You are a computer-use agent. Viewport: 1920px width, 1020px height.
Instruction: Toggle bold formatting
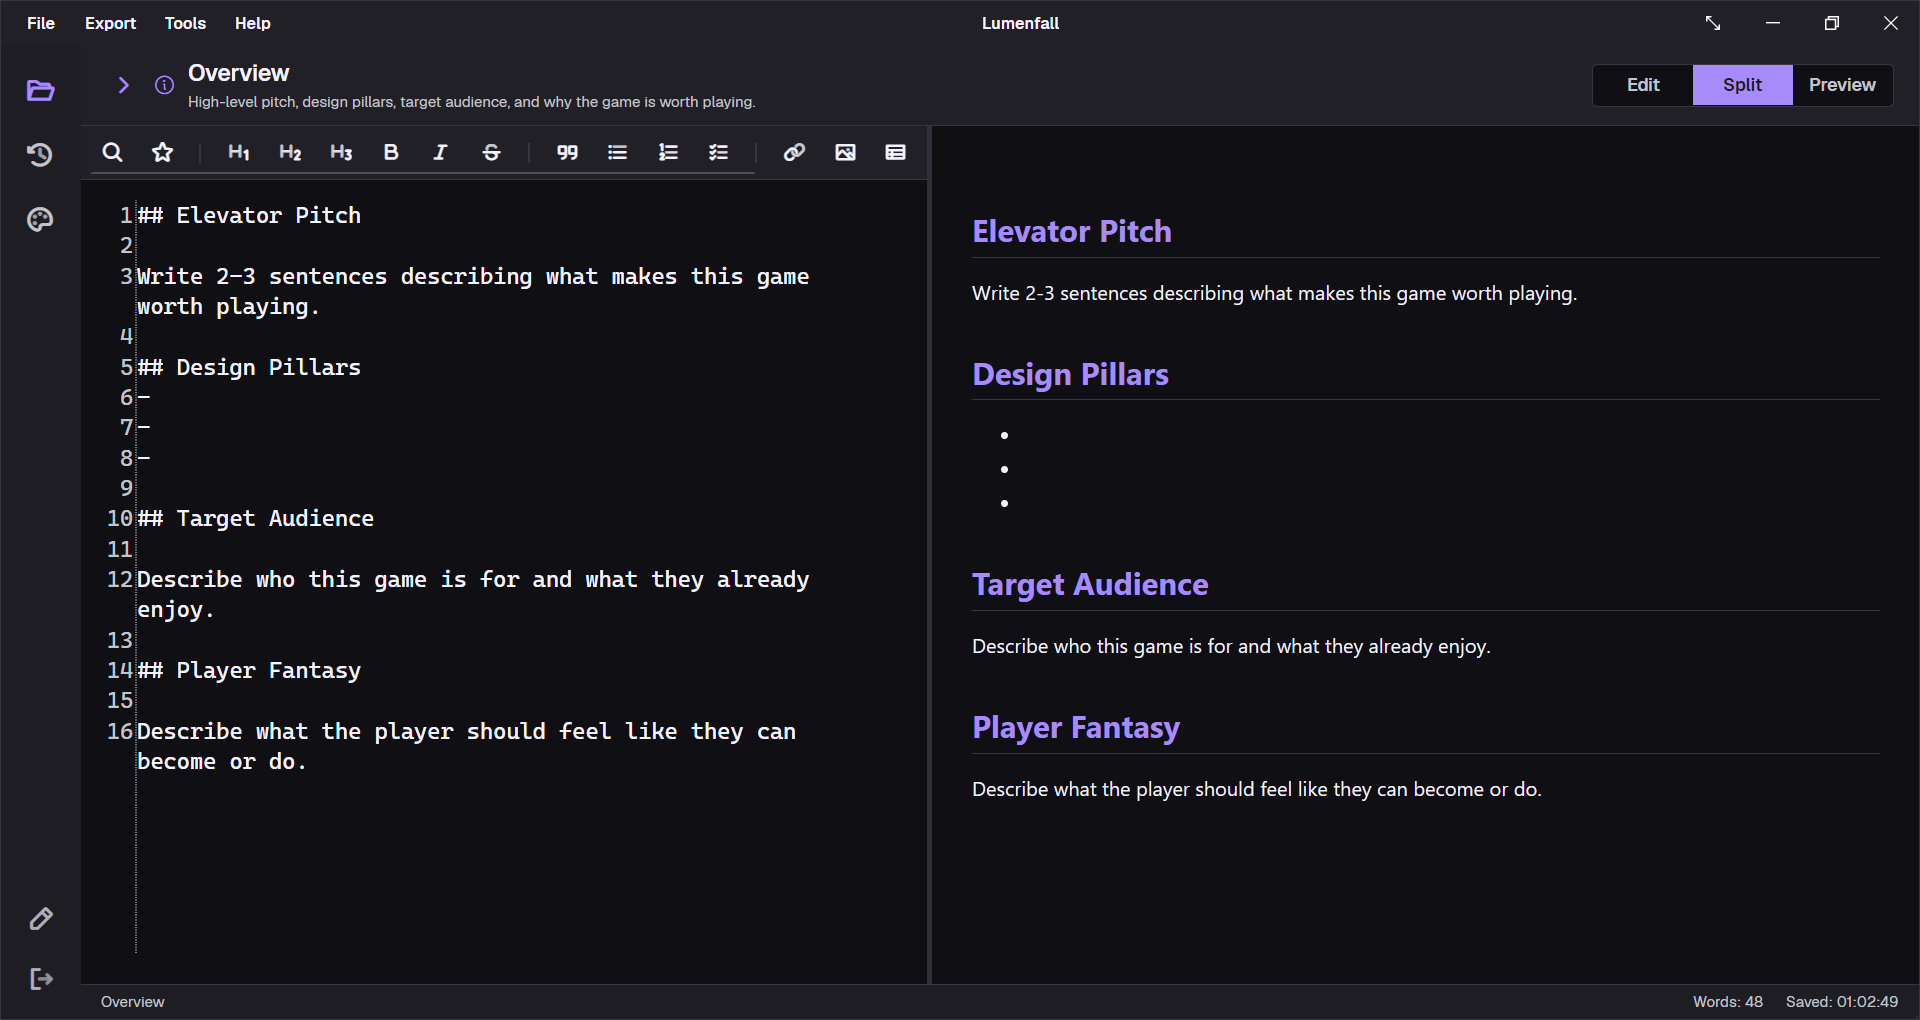pos(391,152)
